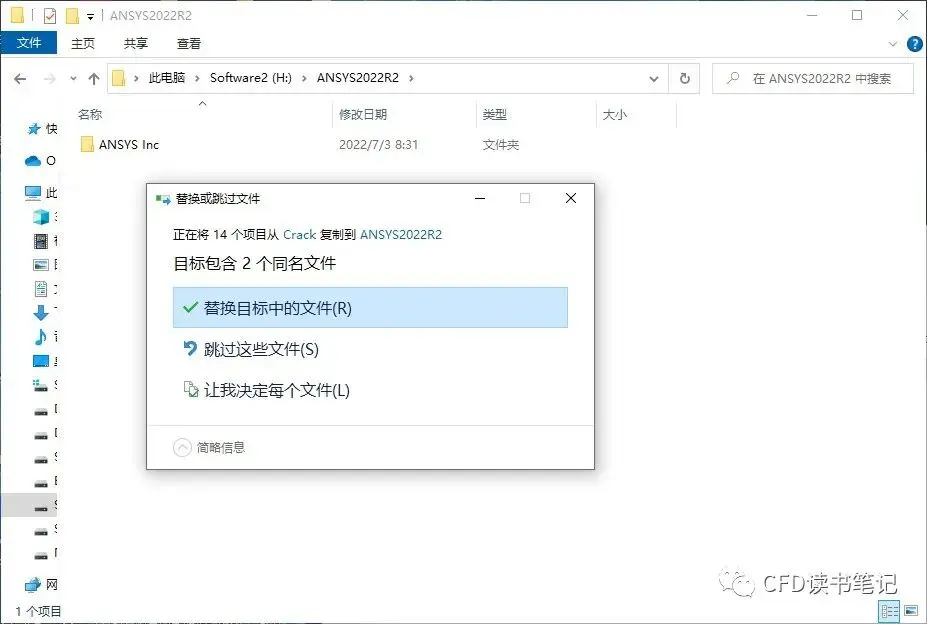The image size is (927, 624).
Task: Select This PC monitor icon in sidebar
Action: 33,192
